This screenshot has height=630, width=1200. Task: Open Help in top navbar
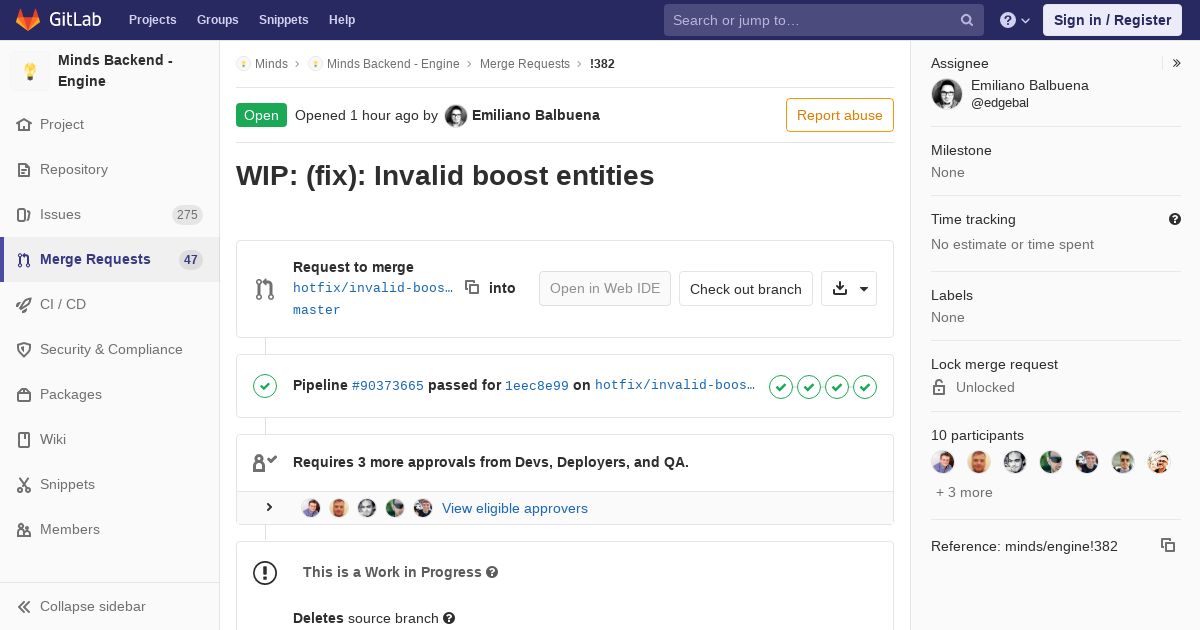pyautogui.click(x=342, y=20)
